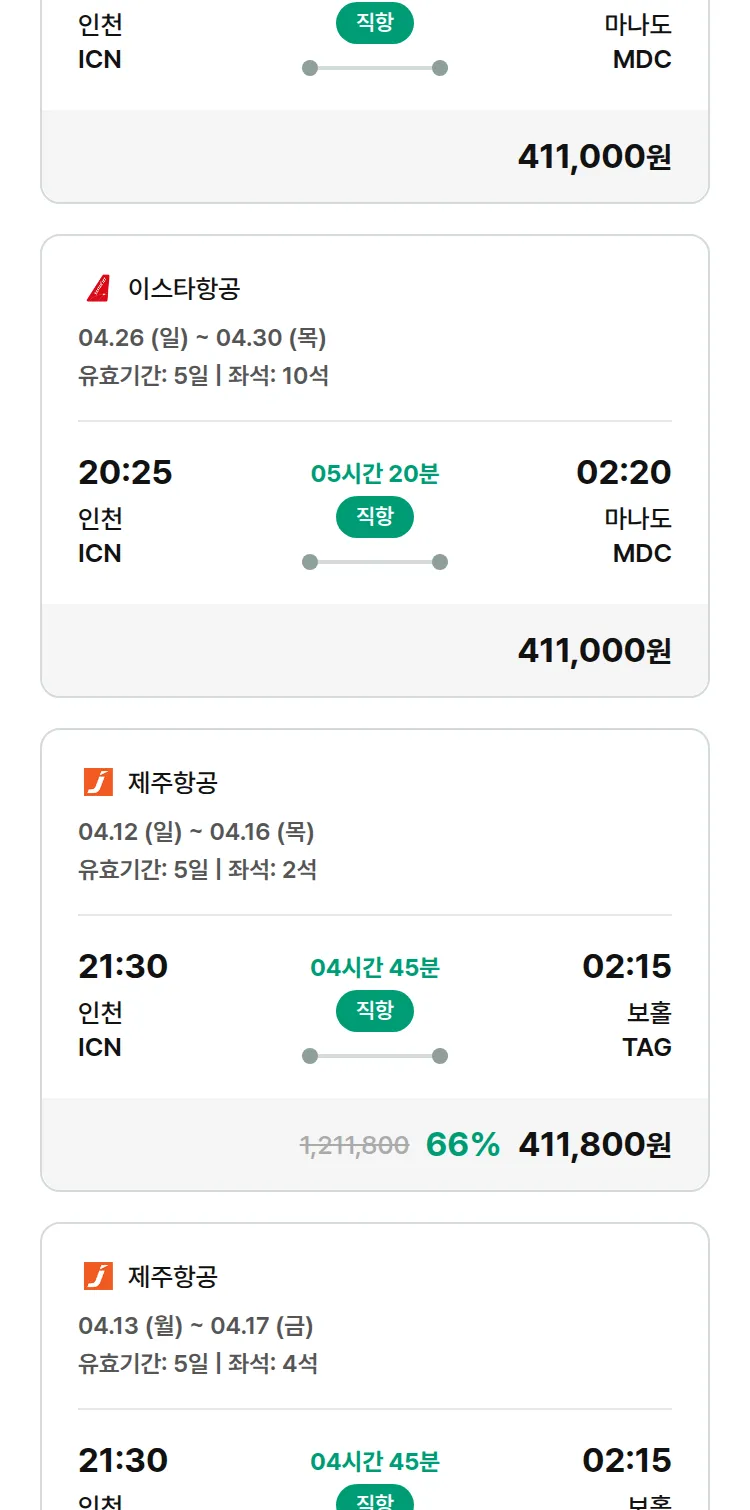Select the Jeju Air 411,800원 discounted fare
750x1510 pixels.
point(594,1145)
